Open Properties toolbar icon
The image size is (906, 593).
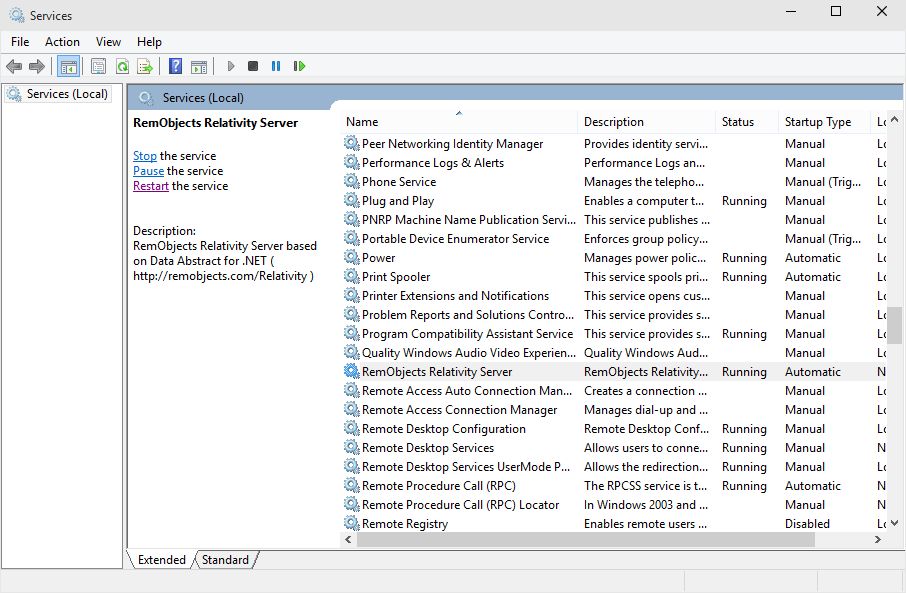click(x=98, y=66)
